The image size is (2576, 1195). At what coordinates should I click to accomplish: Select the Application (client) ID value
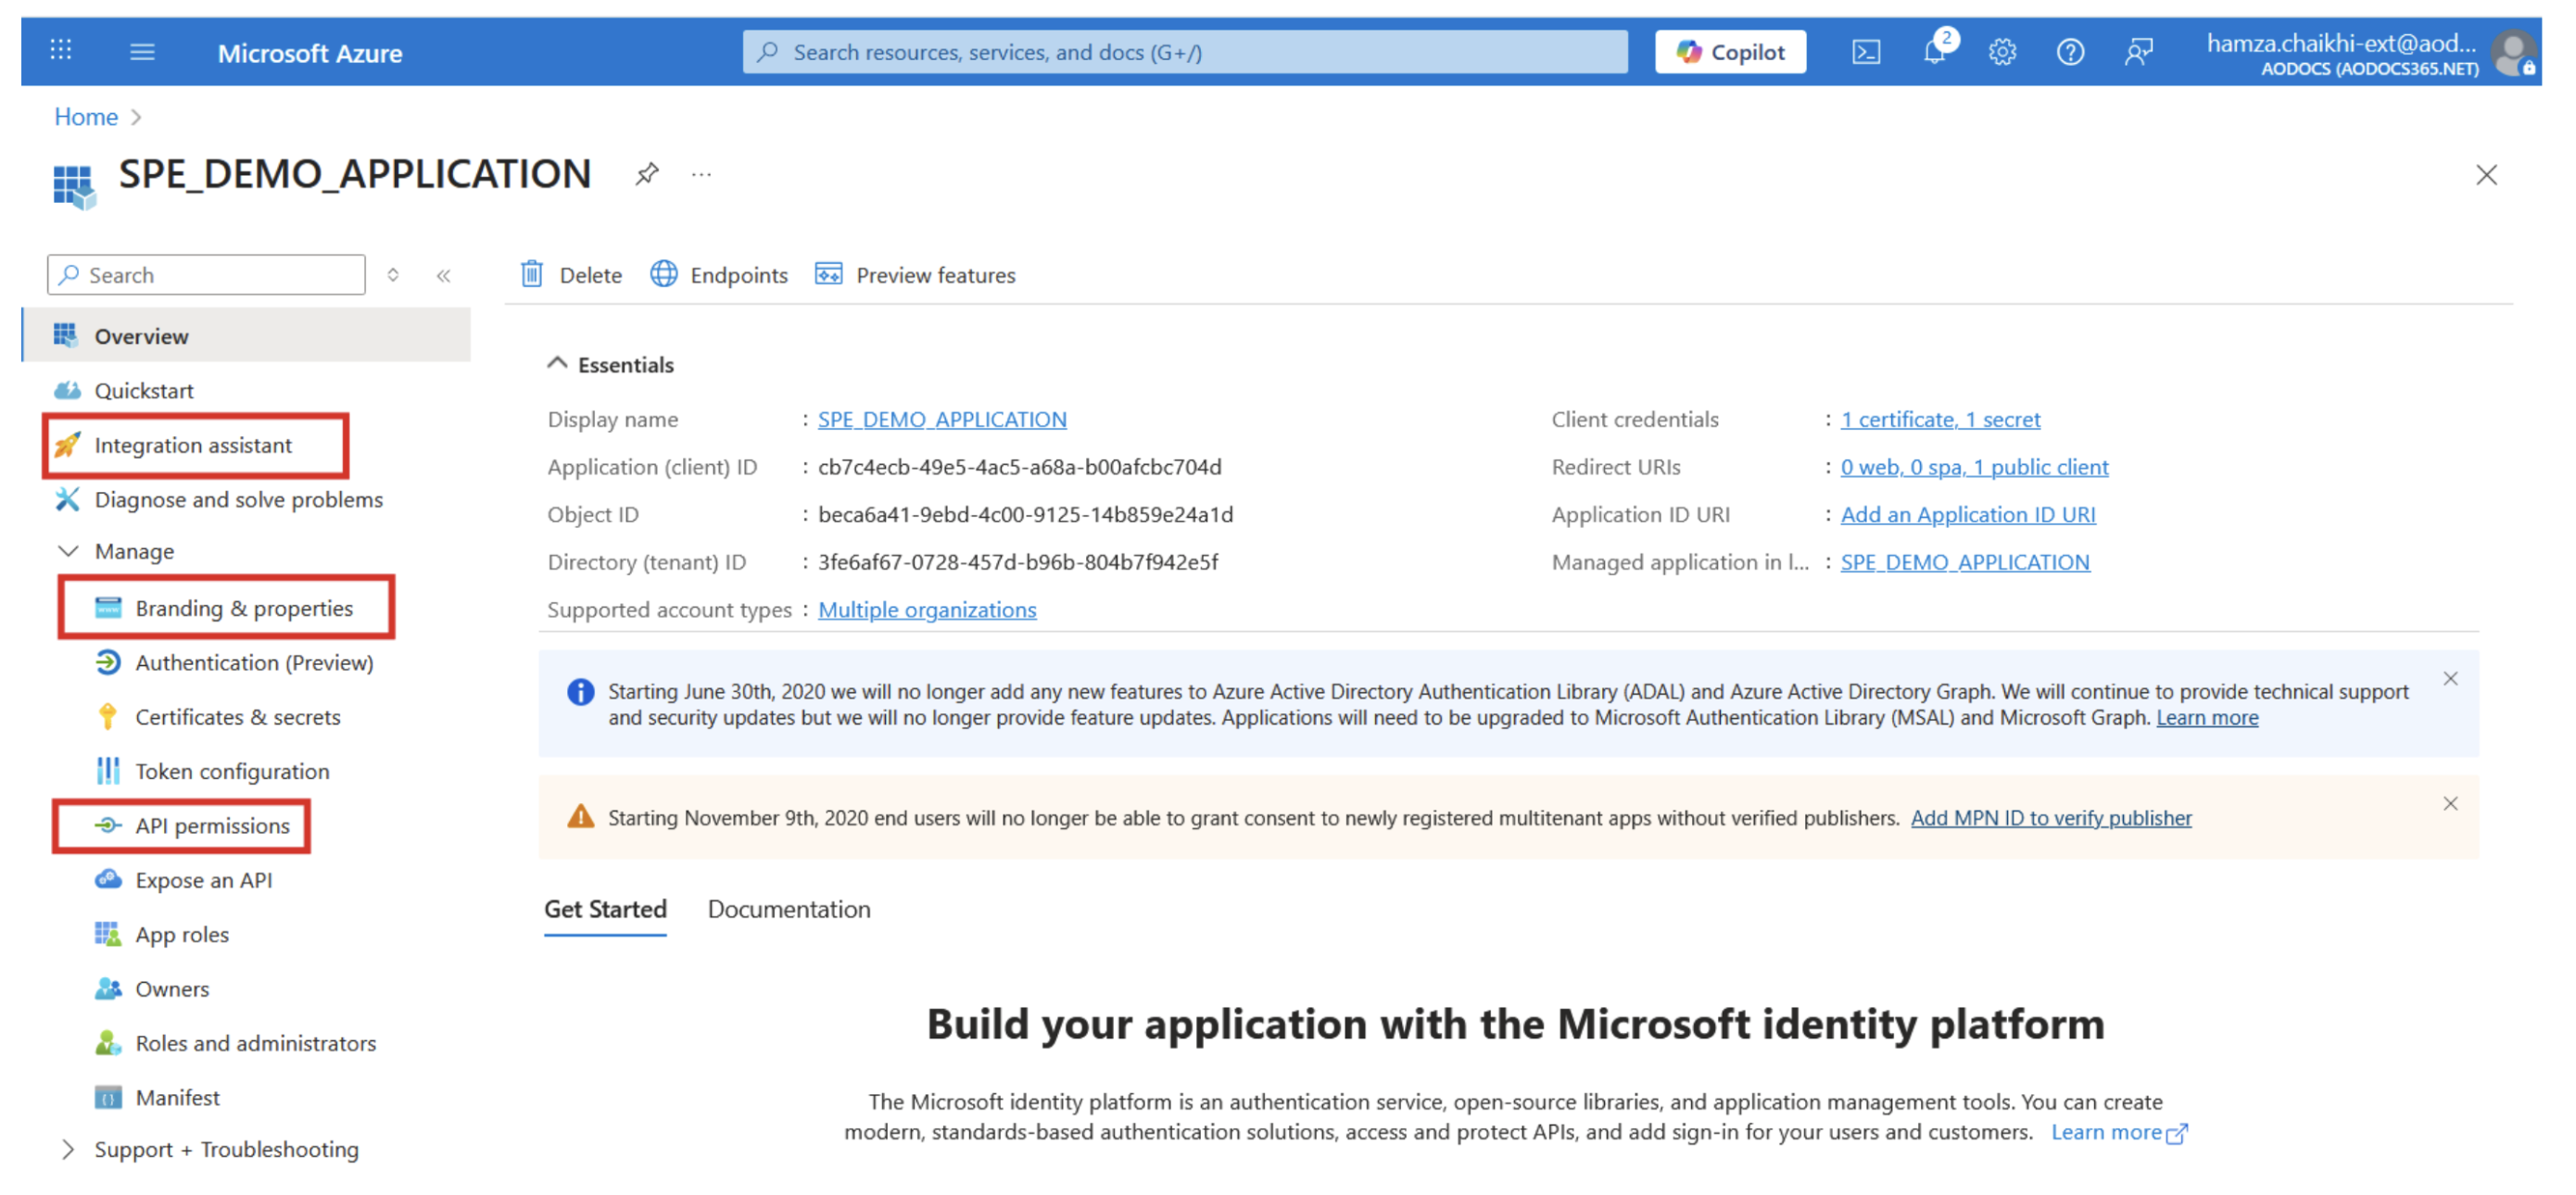pos(1020,467)
